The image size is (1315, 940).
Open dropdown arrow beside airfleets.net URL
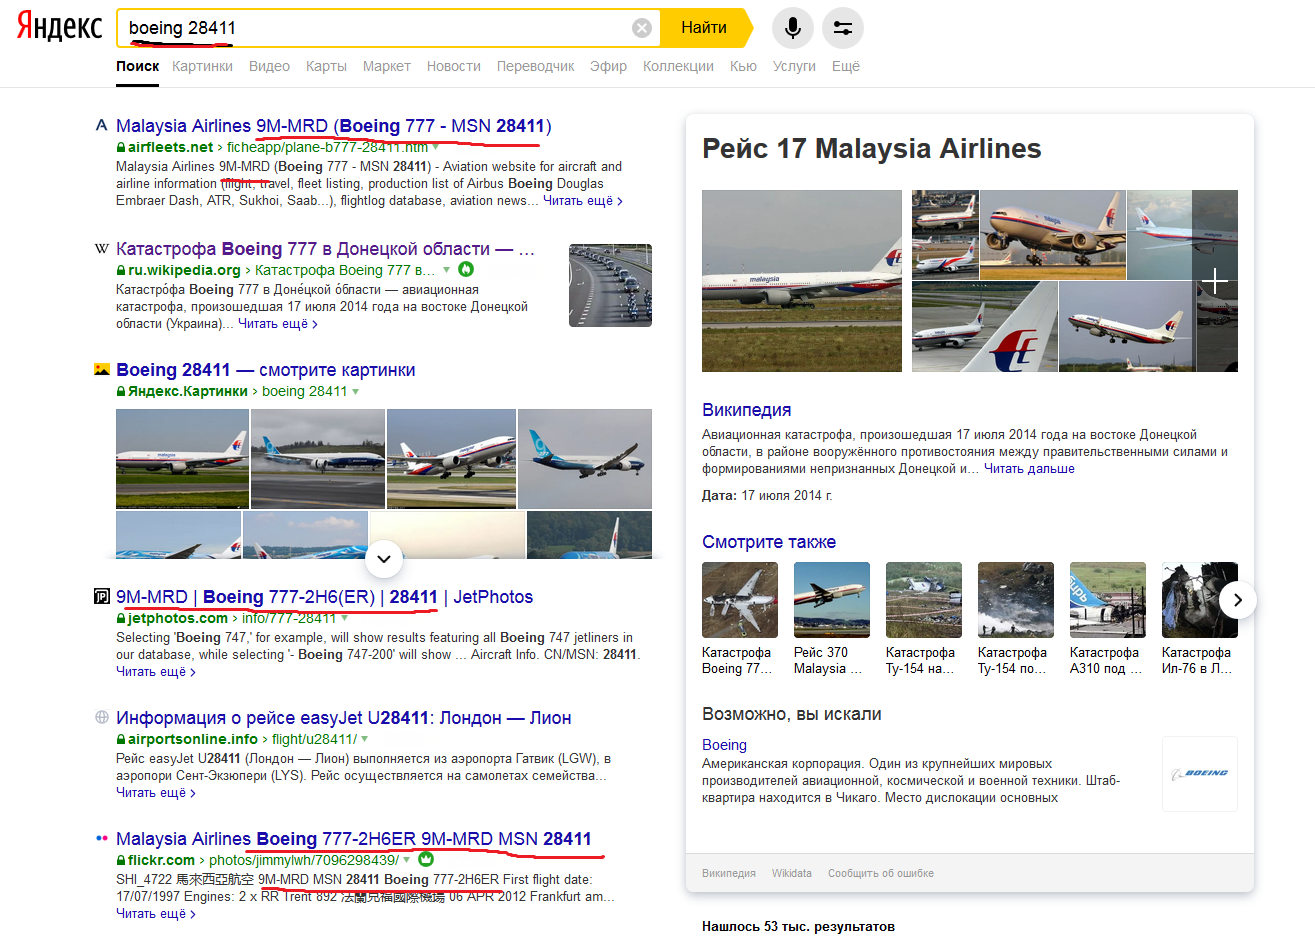tap(436, 148)
